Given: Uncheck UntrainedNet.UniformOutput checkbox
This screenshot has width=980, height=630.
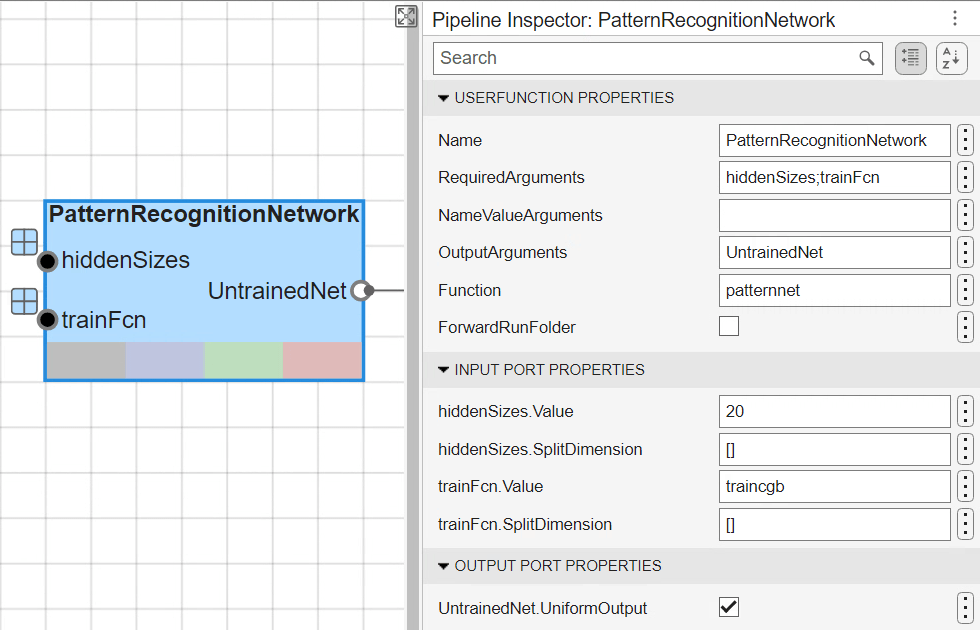Looking at the screenshot, I should click(729, 607).
